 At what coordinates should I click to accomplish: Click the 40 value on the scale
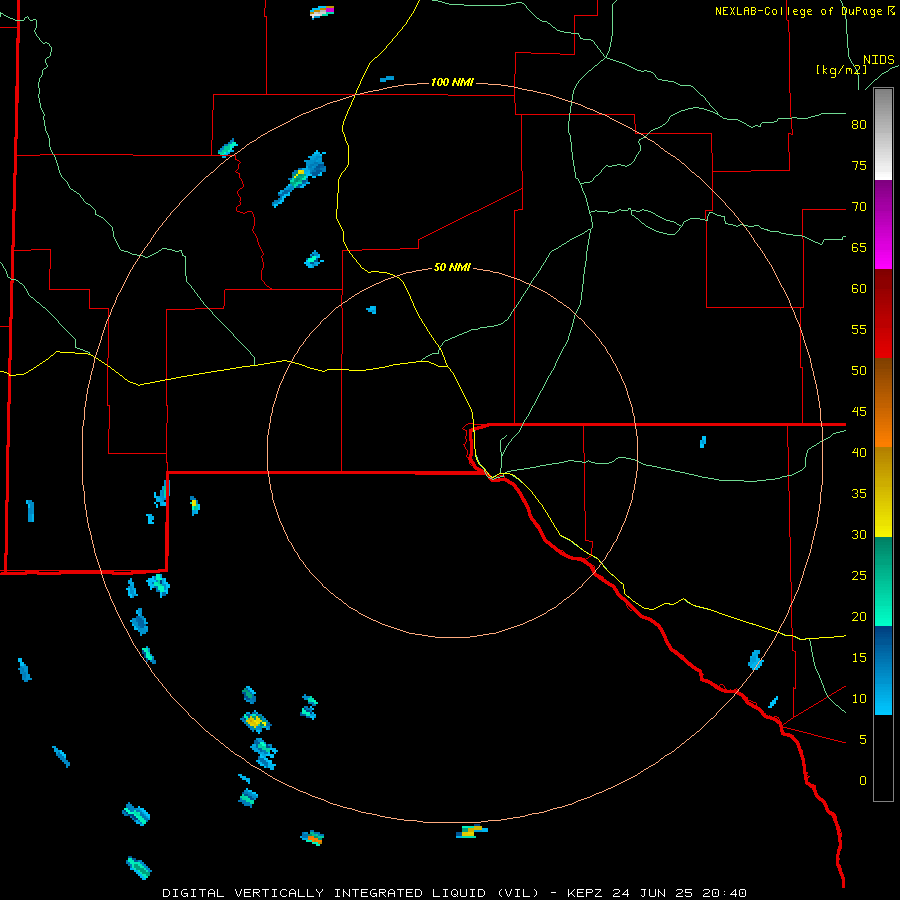point(859,452)
